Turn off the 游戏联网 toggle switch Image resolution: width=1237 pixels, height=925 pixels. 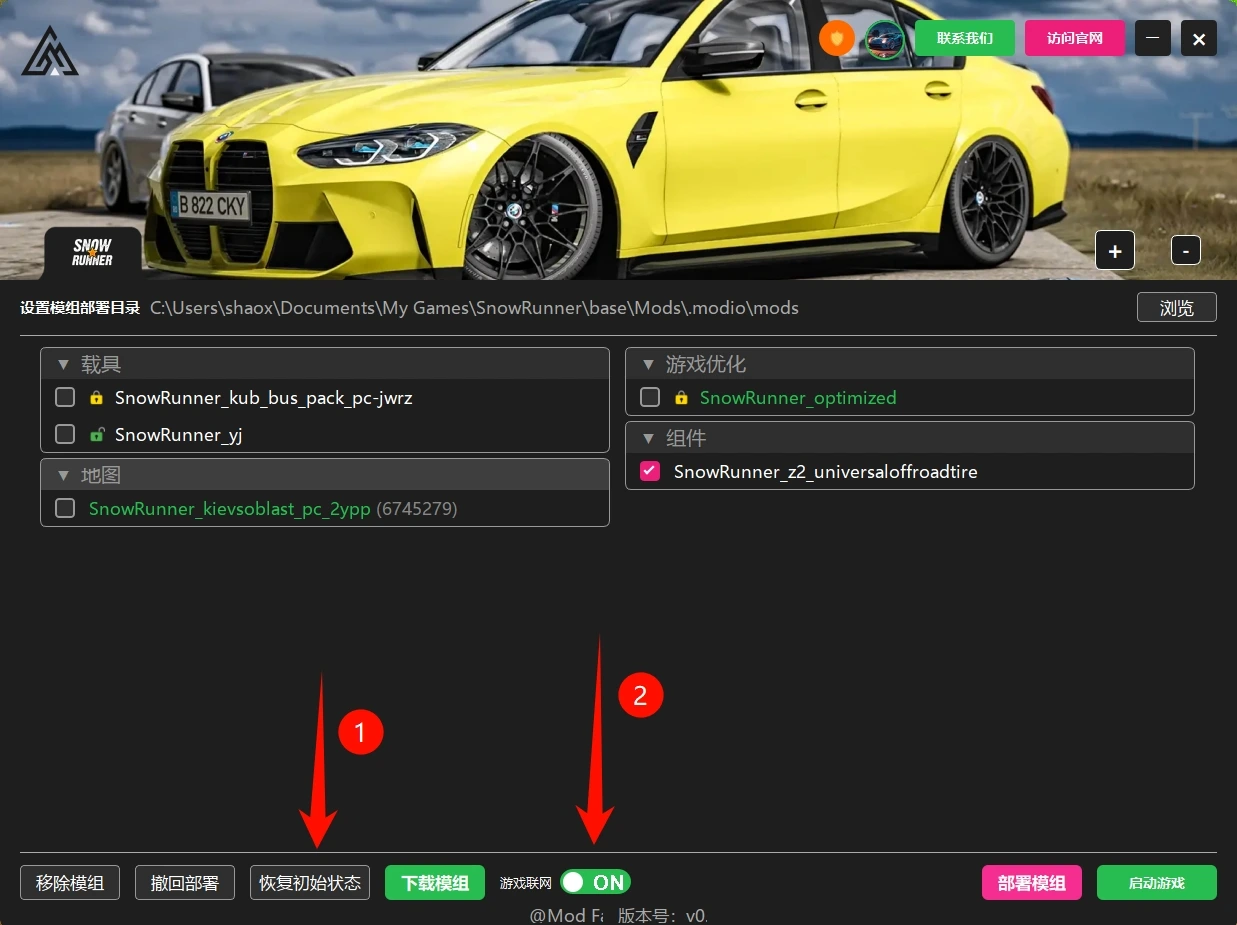[x=595, y=882]
